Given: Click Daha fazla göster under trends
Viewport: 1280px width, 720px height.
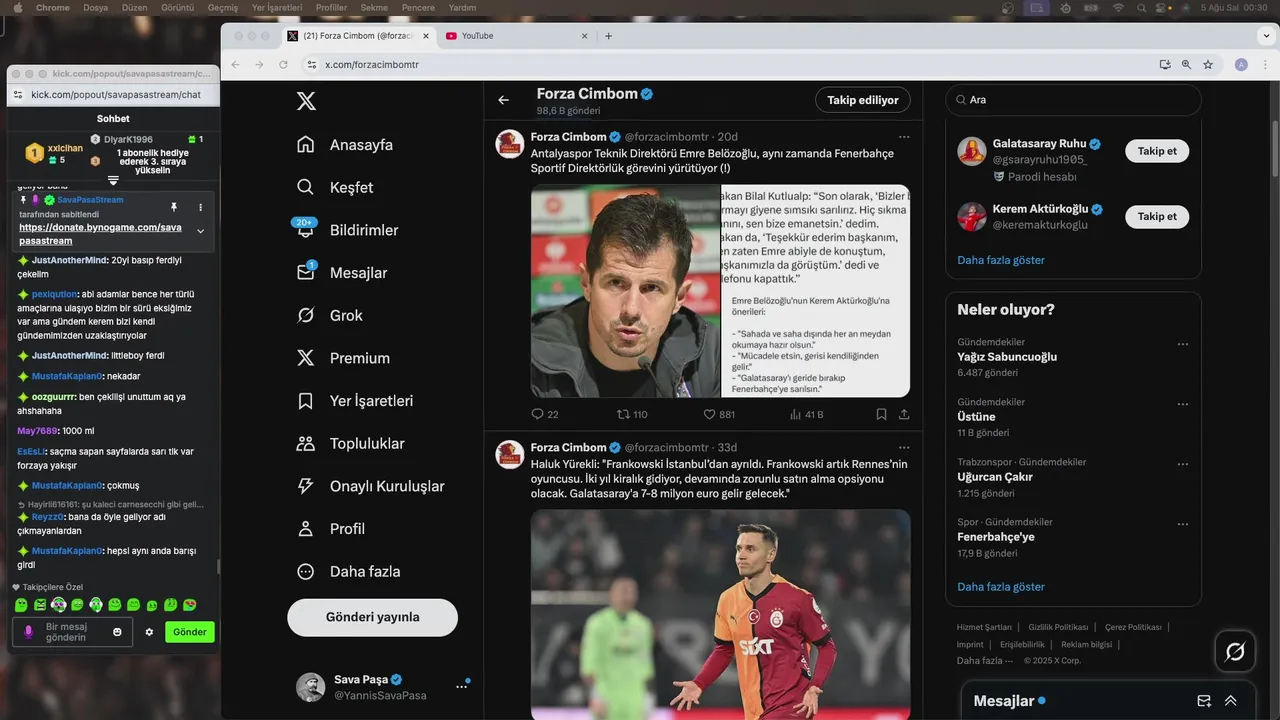Looking at the screenshot, I should point(1001,587).
